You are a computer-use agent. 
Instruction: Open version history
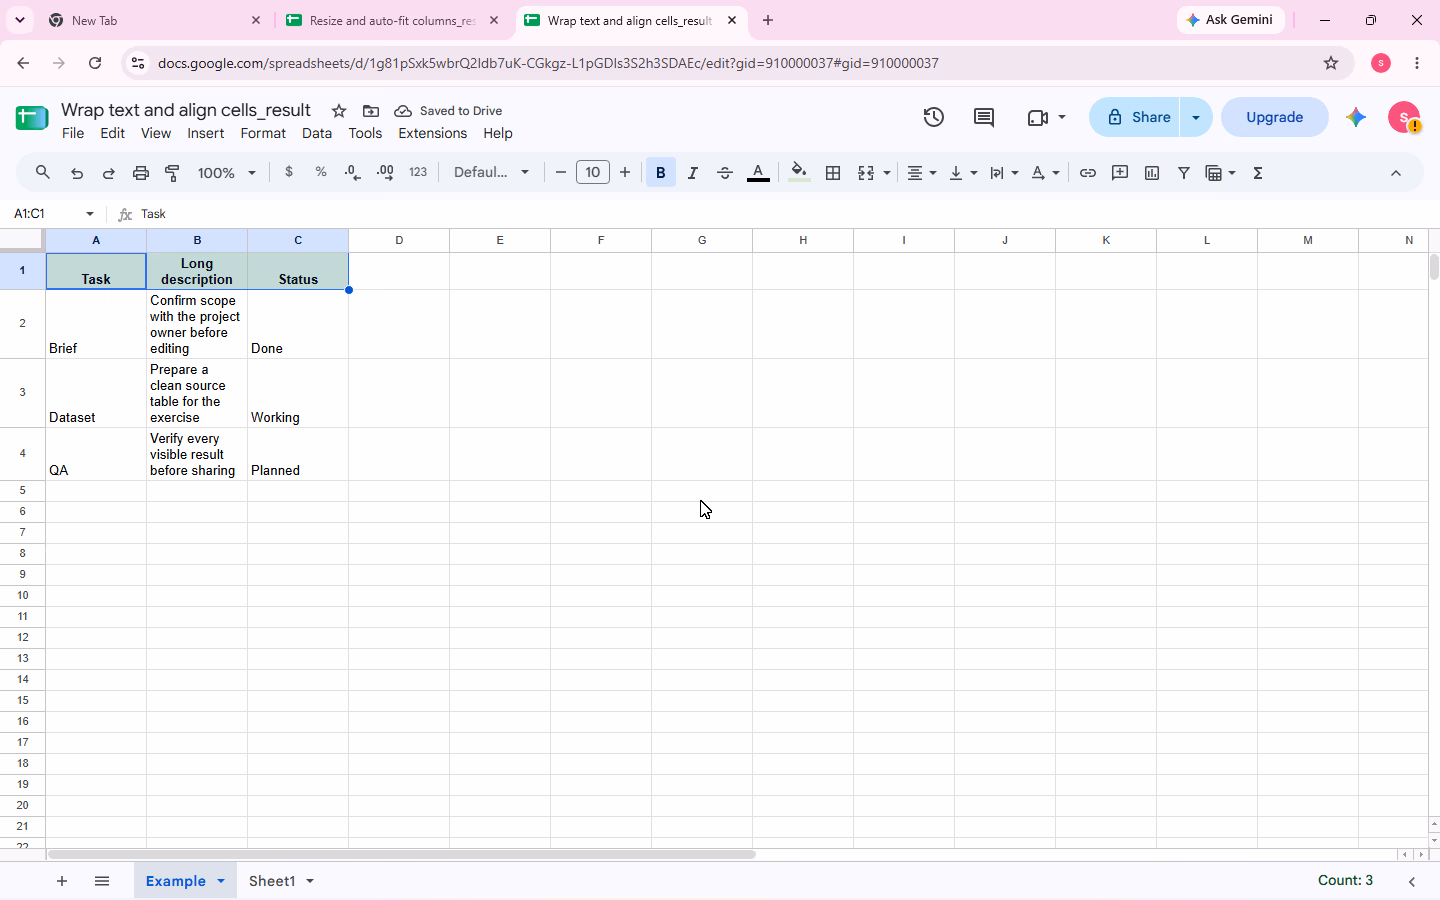(934, 117)
